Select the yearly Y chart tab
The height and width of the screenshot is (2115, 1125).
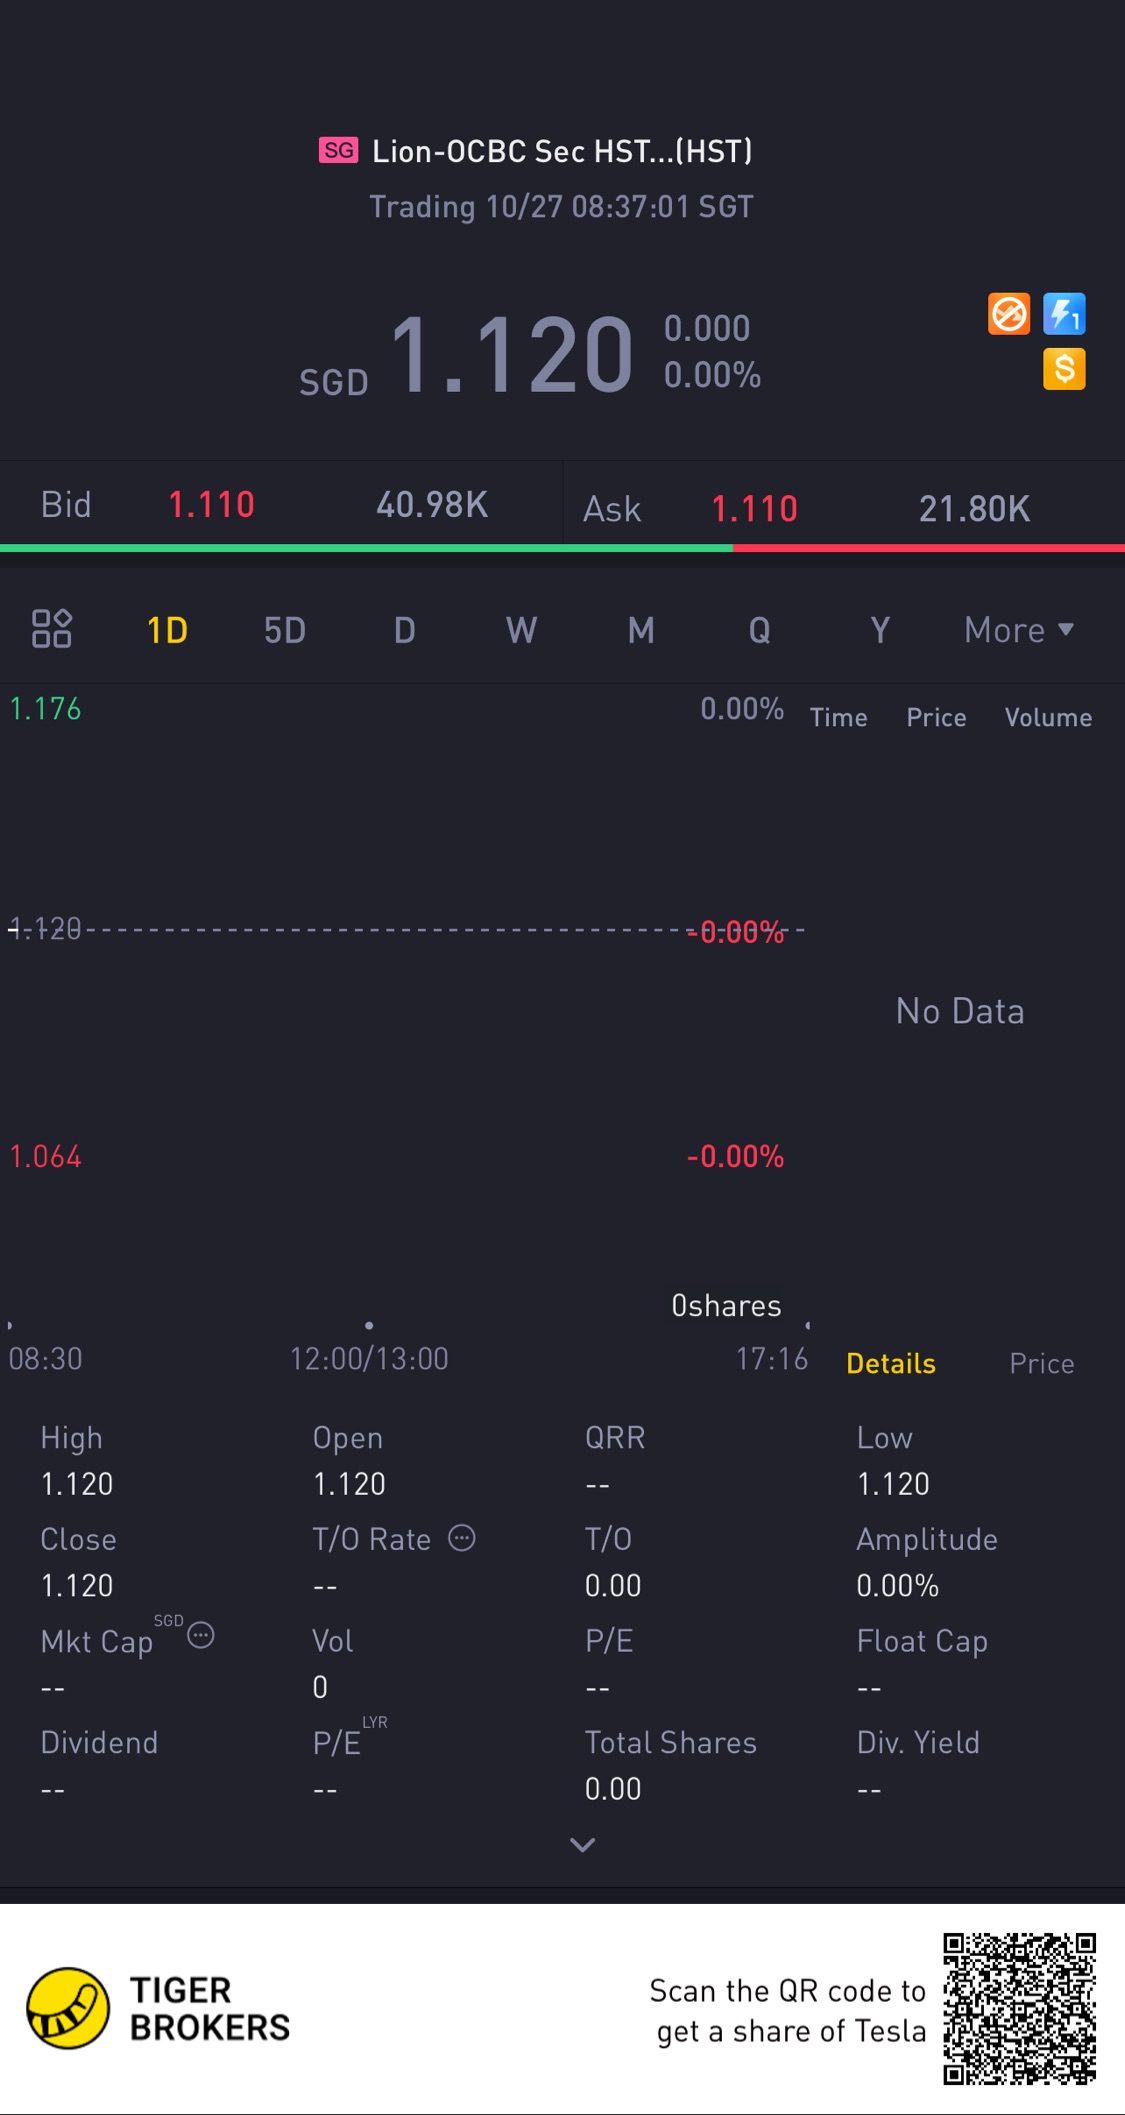click(879, 630)
